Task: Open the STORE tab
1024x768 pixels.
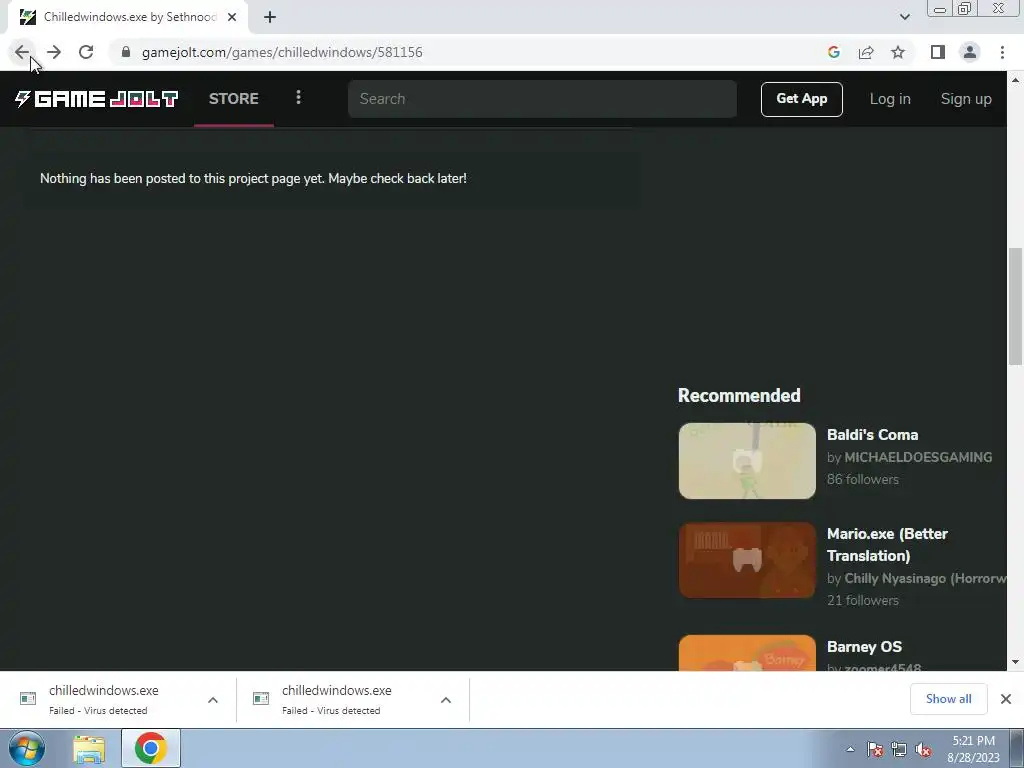Action: click(x=234, y=99)
